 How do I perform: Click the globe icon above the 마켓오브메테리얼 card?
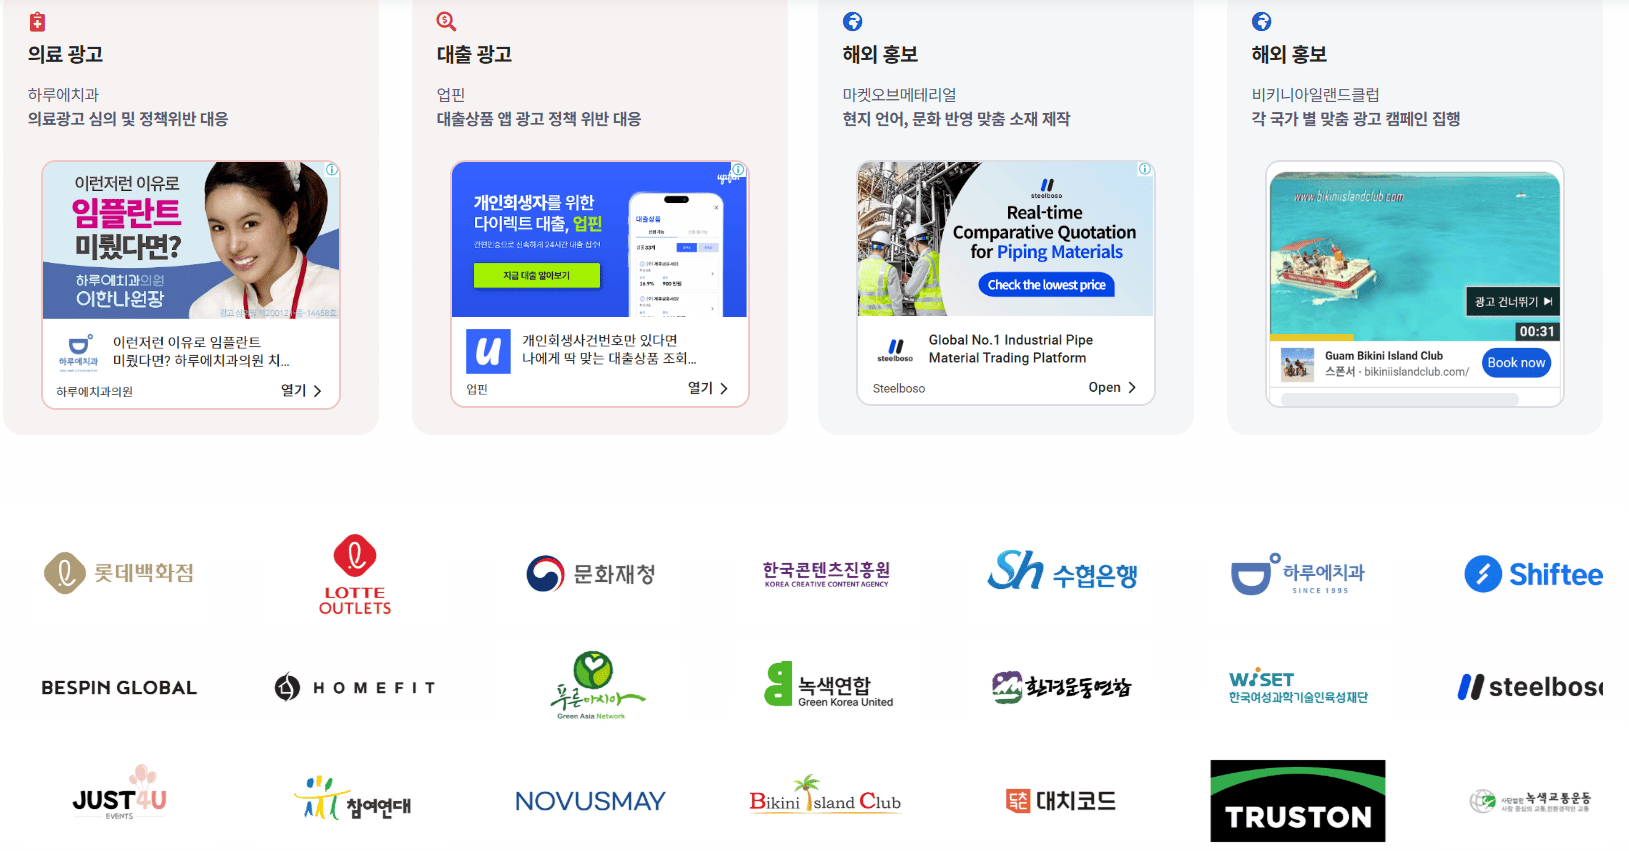click(x=853, y=21)
